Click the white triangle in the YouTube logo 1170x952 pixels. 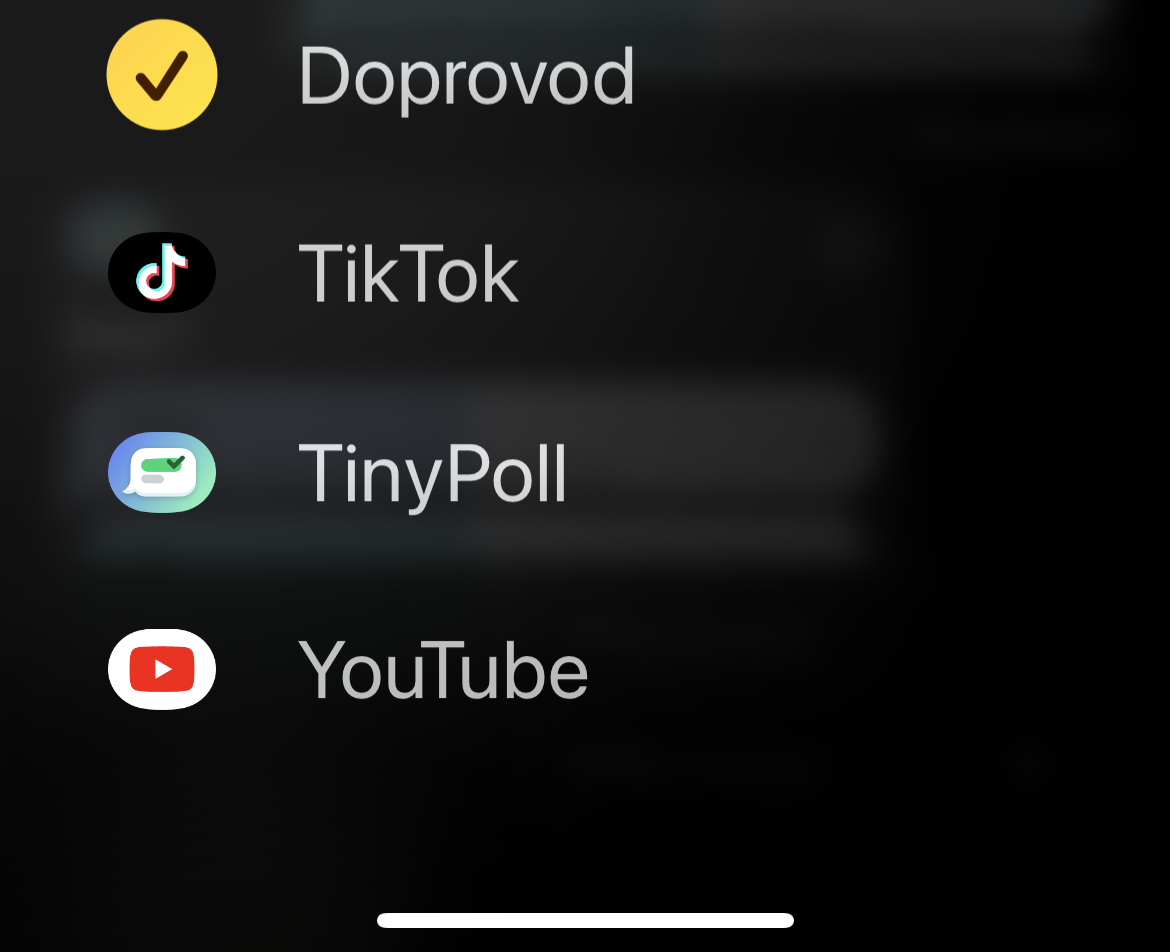163,669
